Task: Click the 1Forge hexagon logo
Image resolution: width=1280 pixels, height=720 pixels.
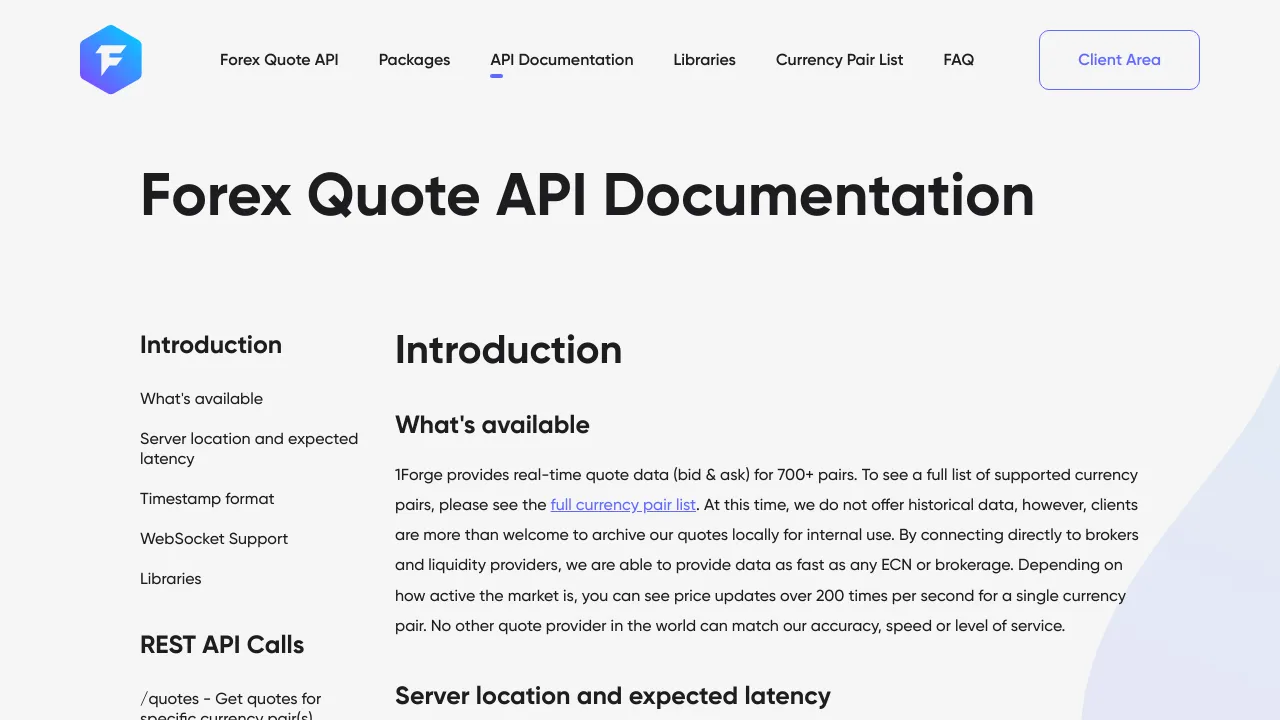Action: coord(111,60)
